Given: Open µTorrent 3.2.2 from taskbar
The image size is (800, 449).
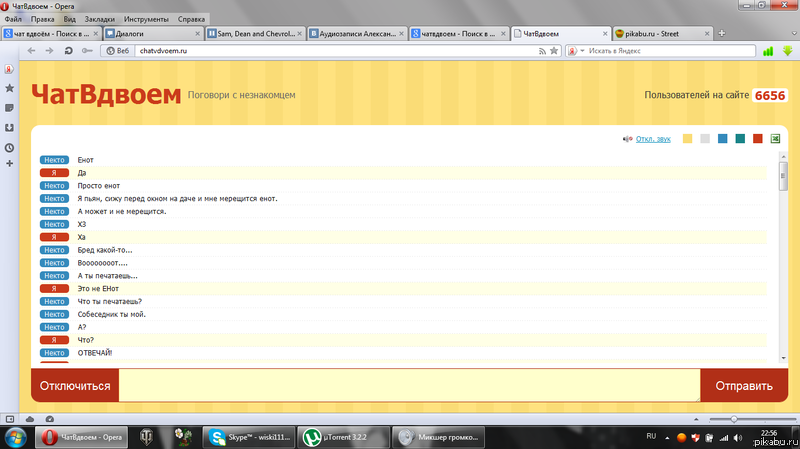Looking at the screenshot, I should [x=343, y=437].
